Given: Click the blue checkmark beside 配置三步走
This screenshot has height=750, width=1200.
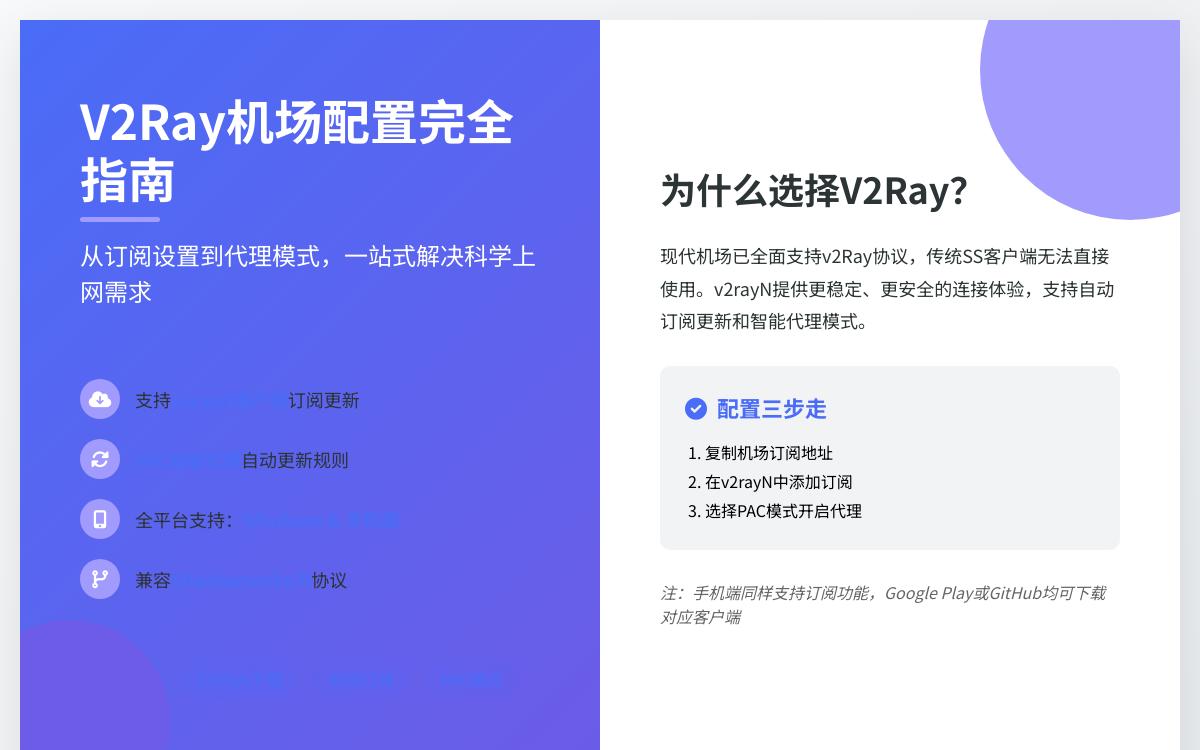Looking at the screenshot, I should [696, 409].
